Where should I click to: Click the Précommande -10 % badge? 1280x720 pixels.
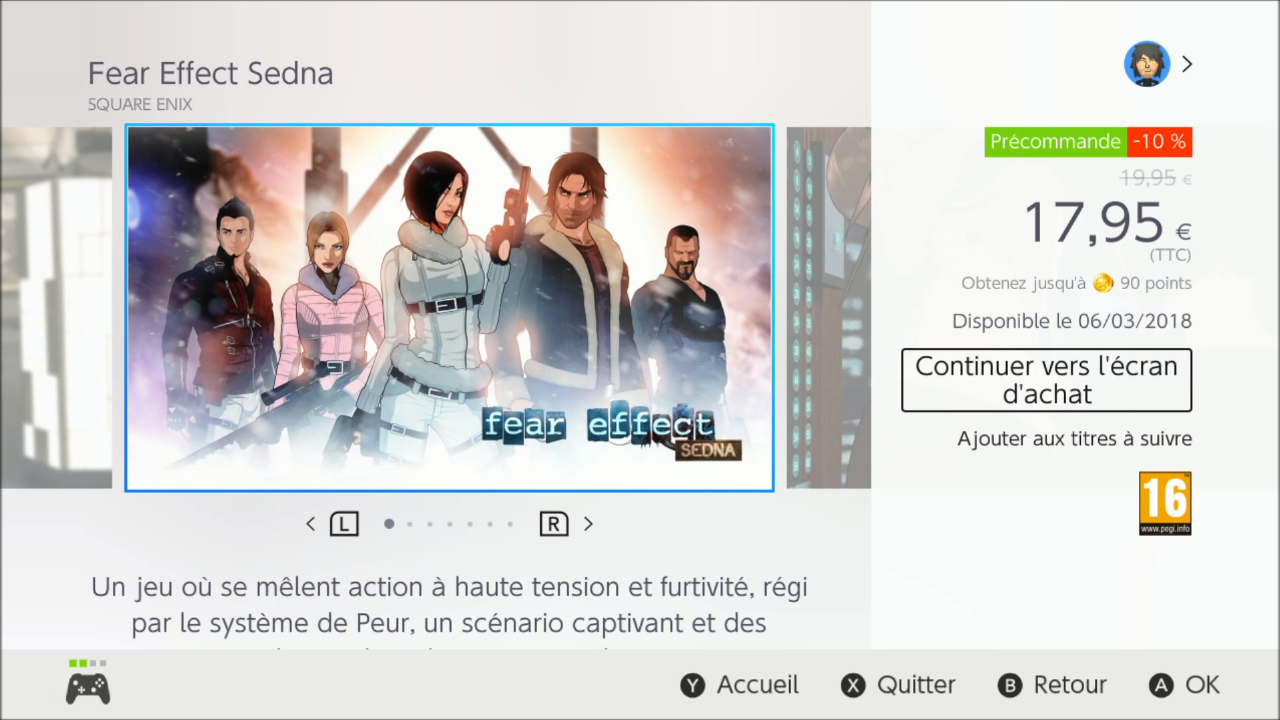pyautogui.click(x=1088, y=142)
